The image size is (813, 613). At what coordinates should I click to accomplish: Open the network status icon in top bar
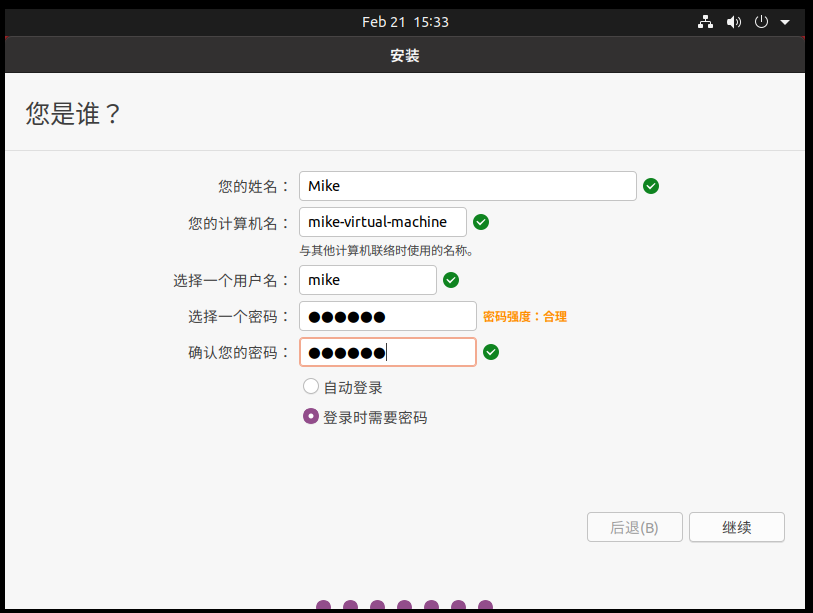(x=705, y=22)
